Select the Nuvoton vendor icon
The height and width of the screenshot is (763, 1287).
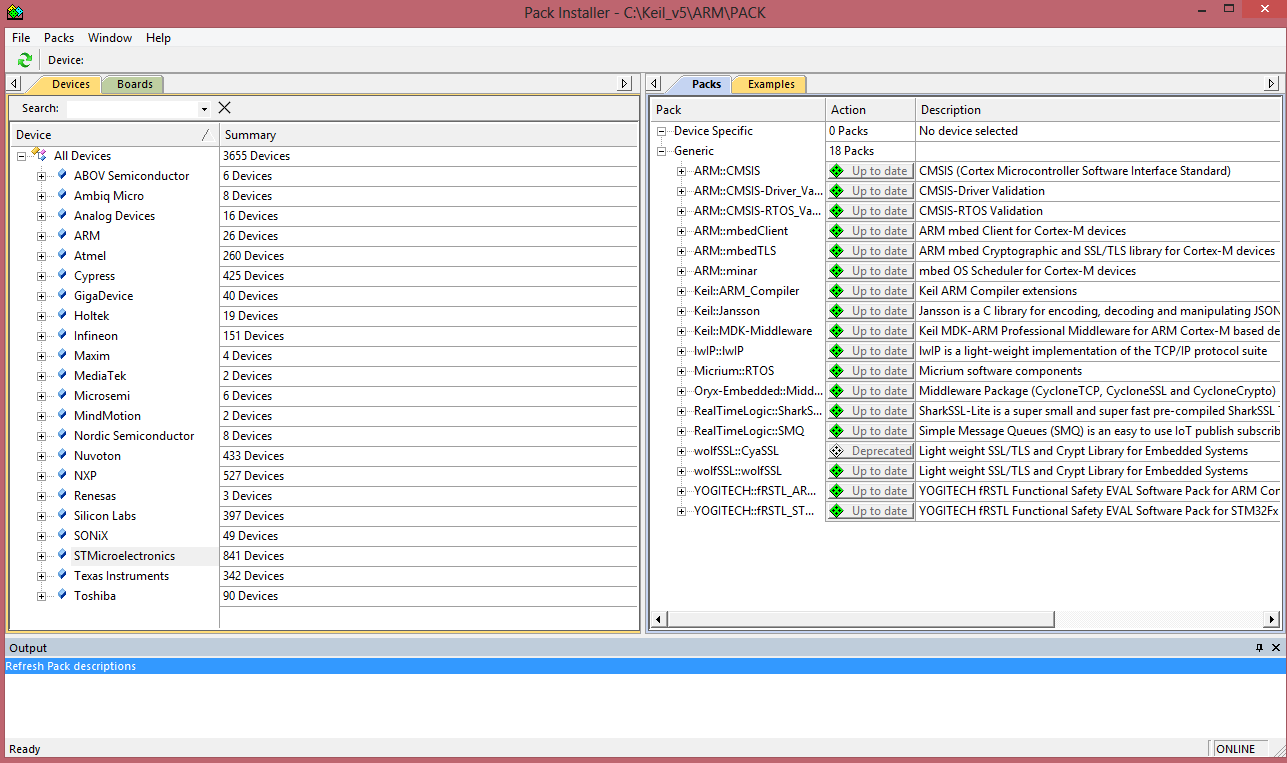pos(62,455)
